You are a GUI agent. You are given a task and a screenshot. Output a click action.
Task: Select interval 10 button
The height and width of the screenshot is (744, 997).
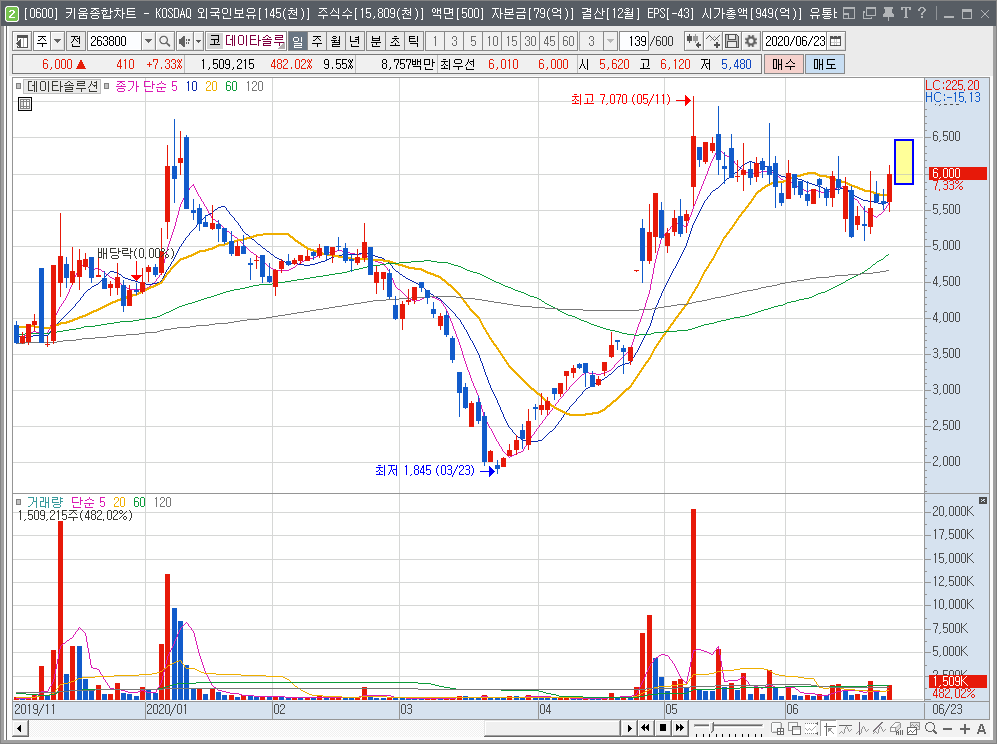[x=492, y=41]
